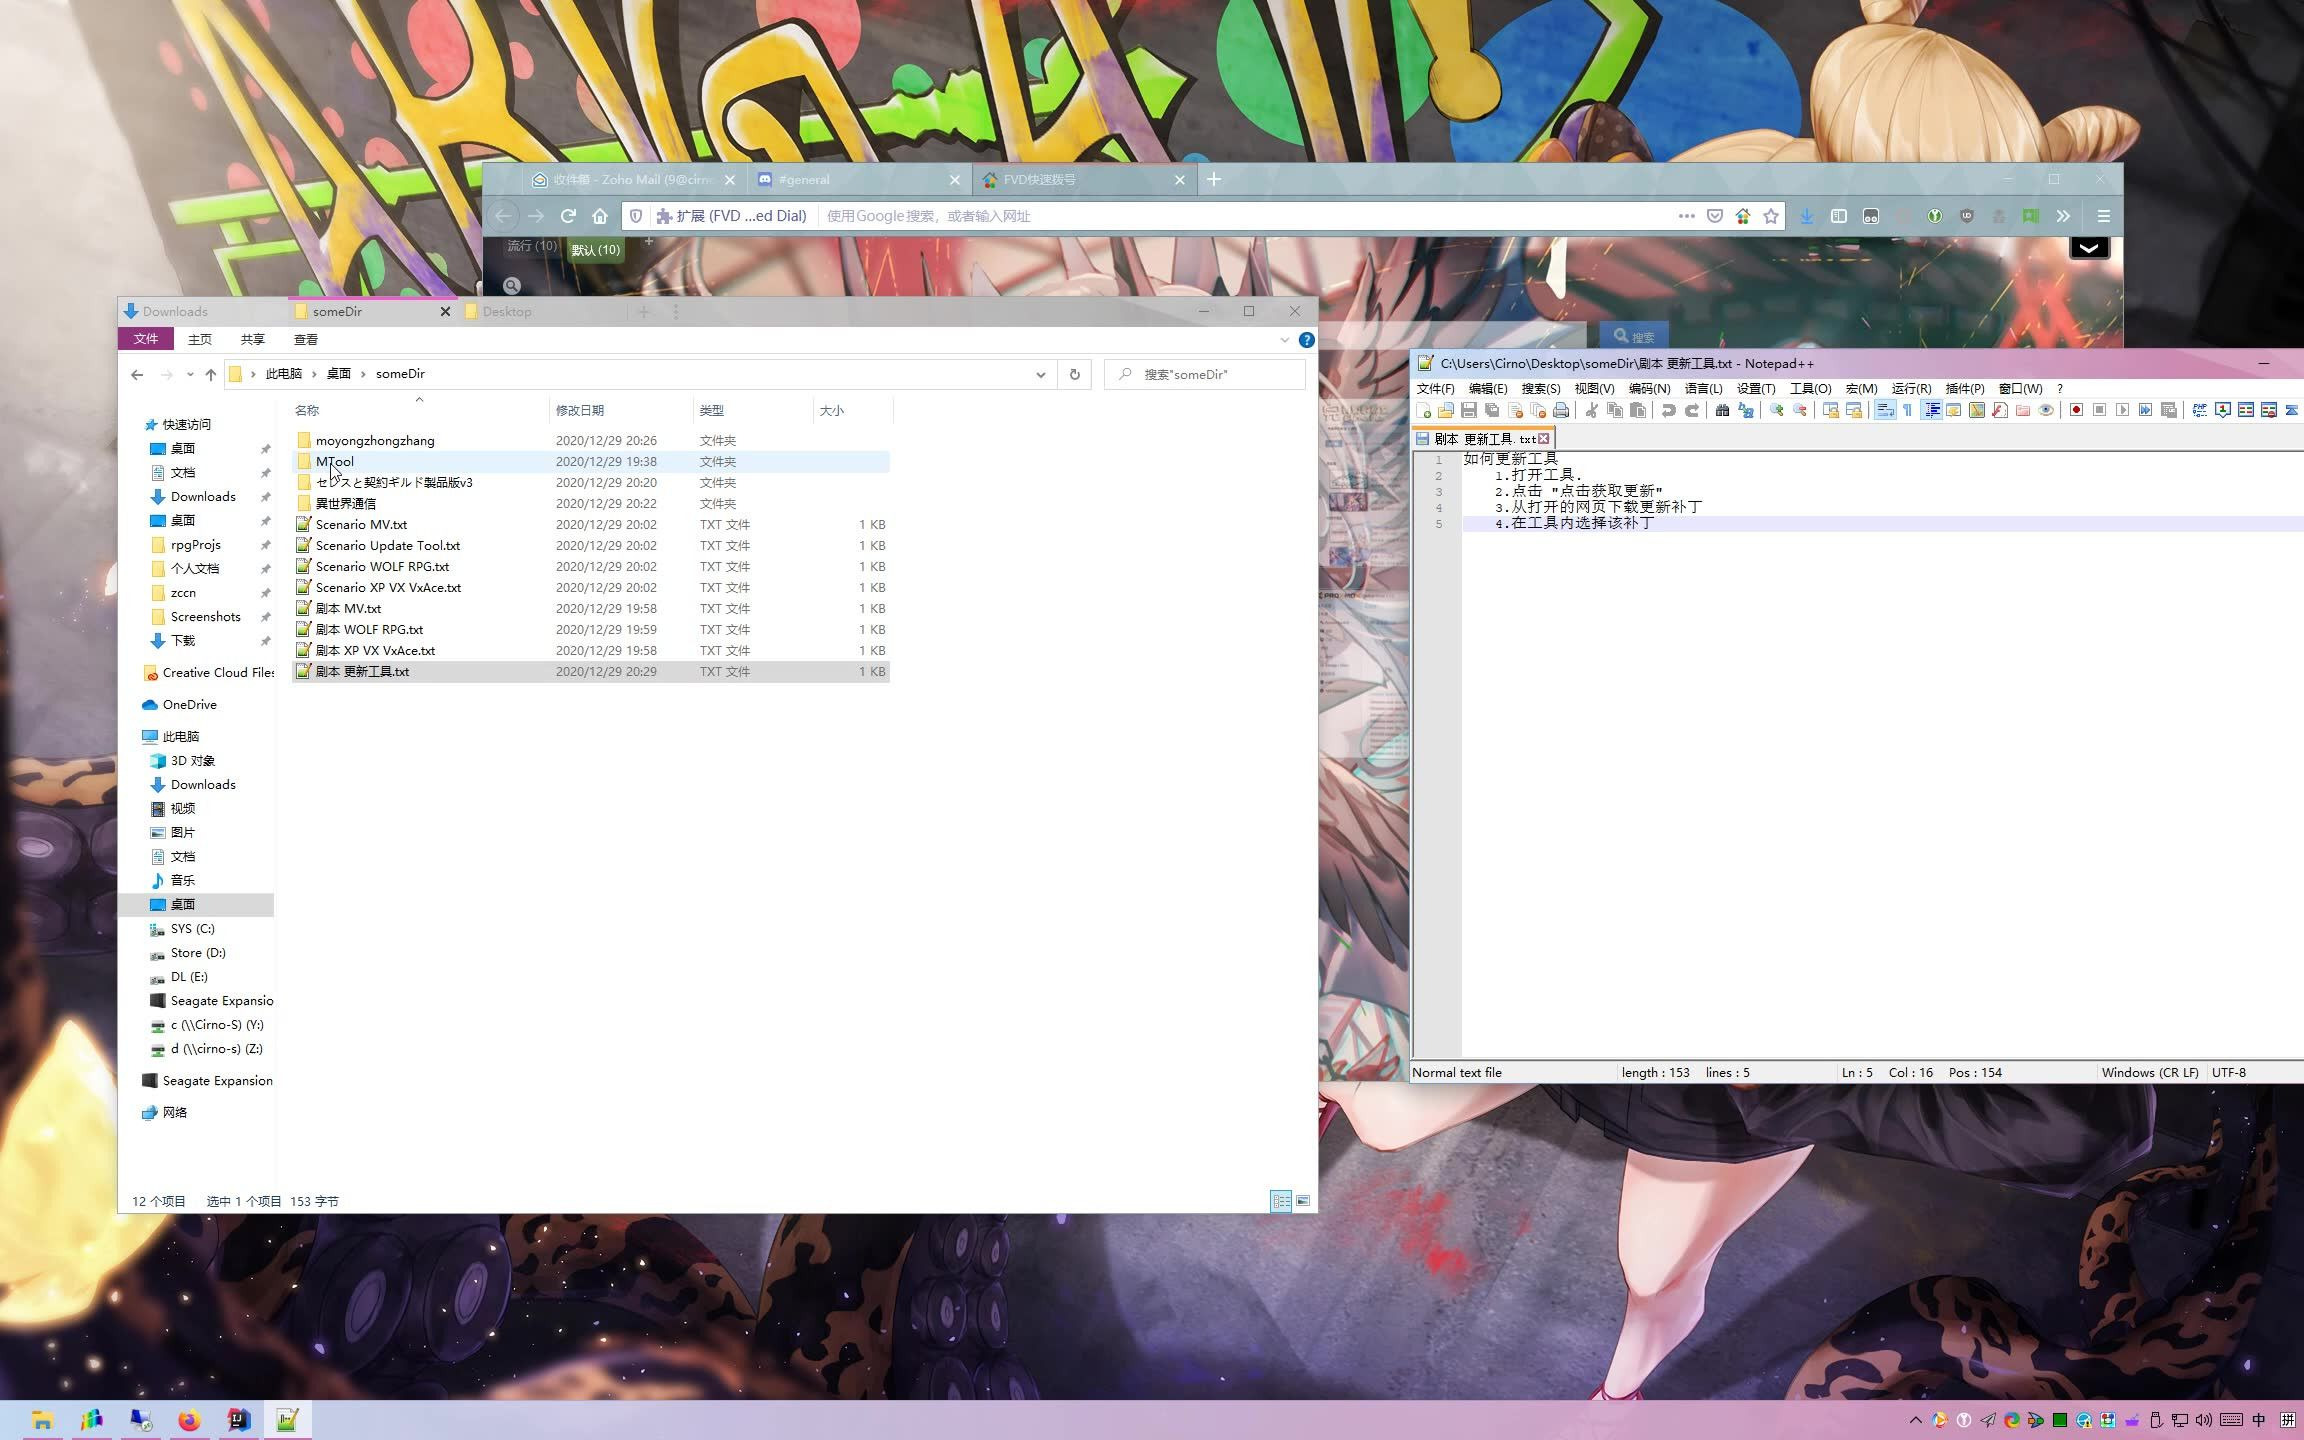
Task: Expand the Explorer ribbon chevron
Action: tap(1284, 340)
